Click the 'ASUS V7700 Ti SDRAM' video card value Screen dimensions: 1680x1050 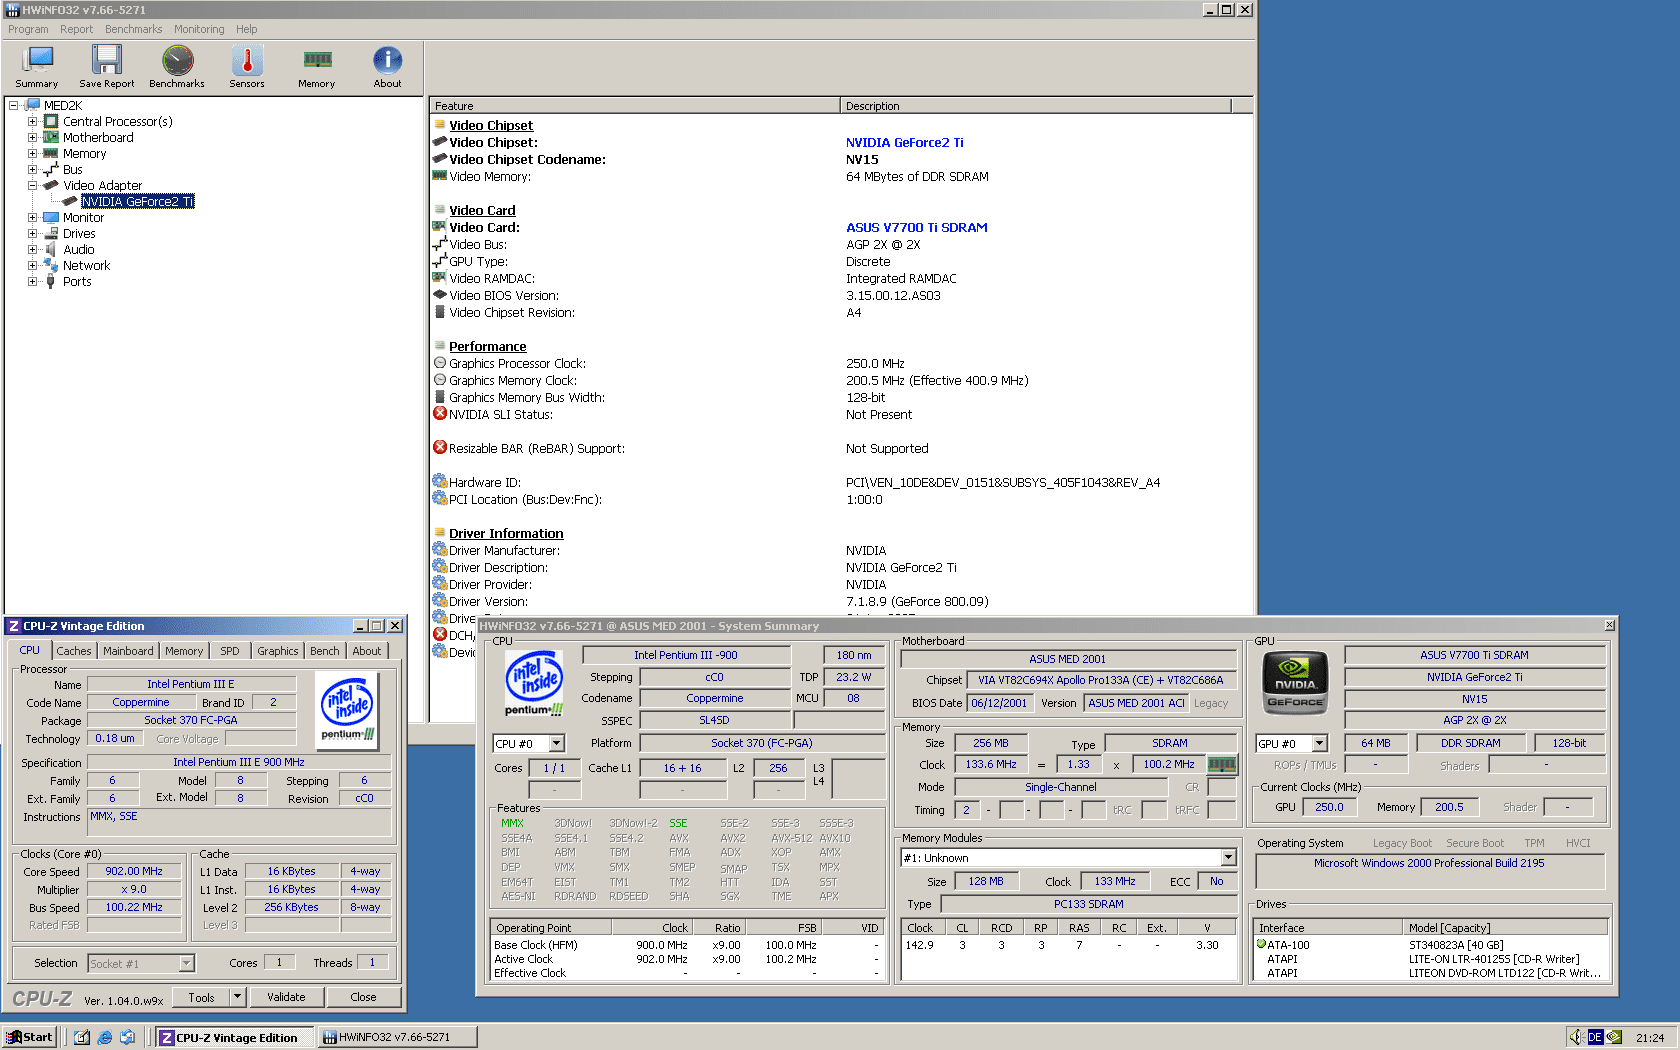pos(917,227)
